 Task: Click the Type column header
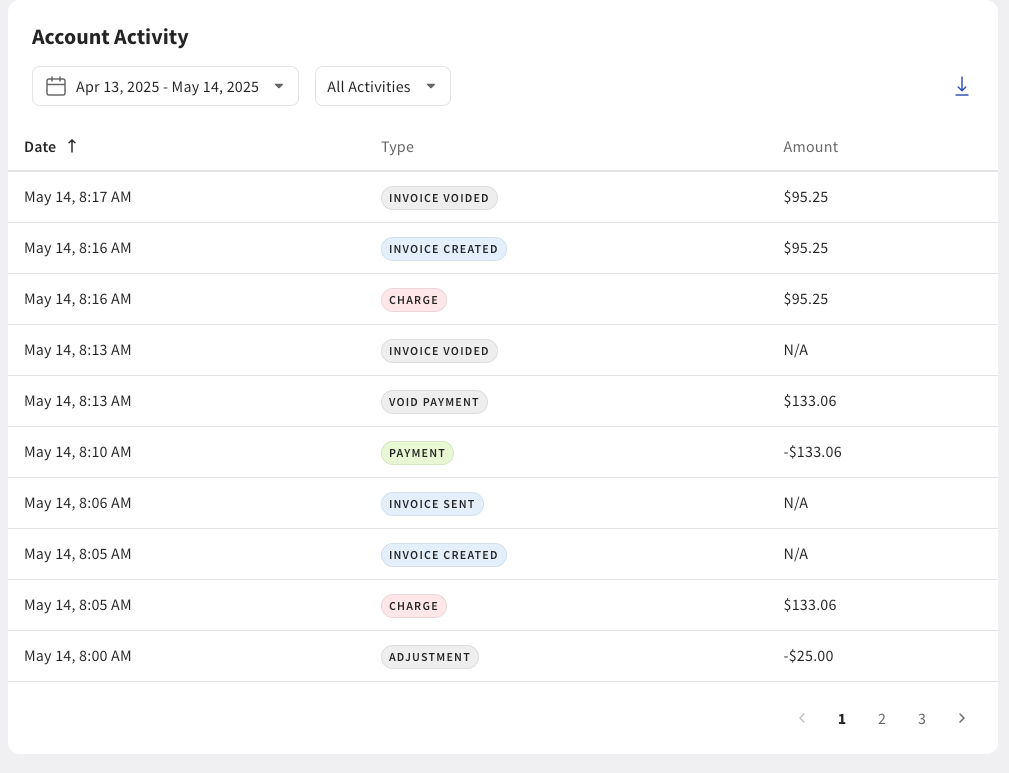pos(398,146)
